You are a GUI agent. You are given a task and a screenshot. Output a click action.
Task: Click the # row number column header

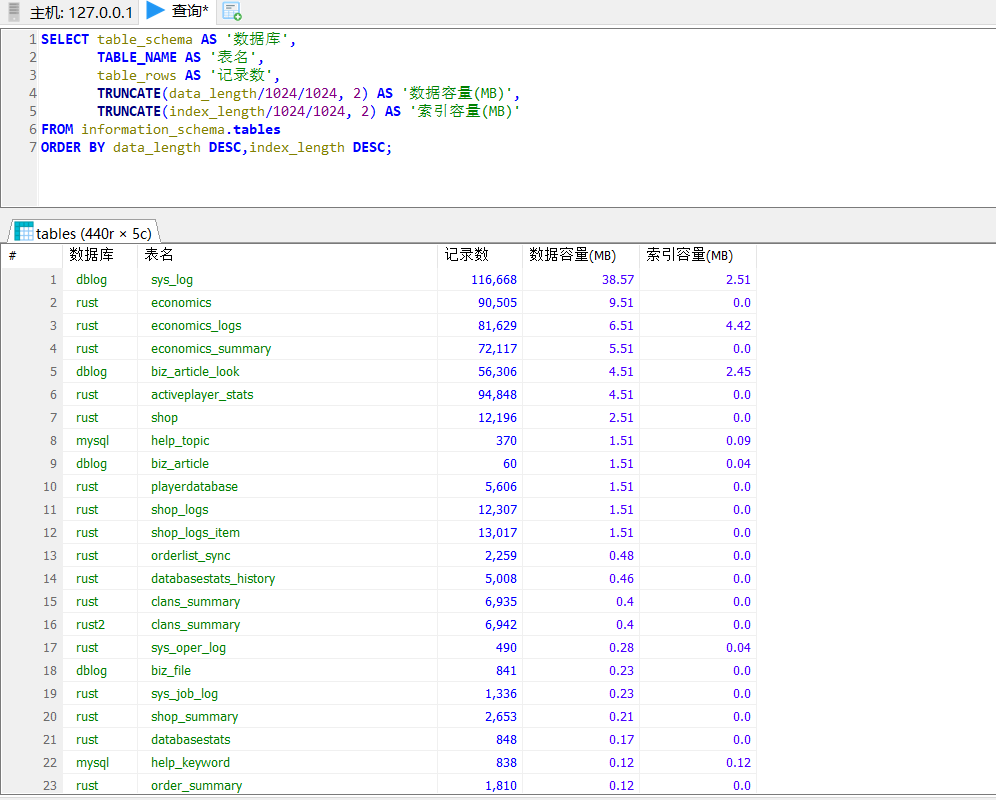[32, 255]
